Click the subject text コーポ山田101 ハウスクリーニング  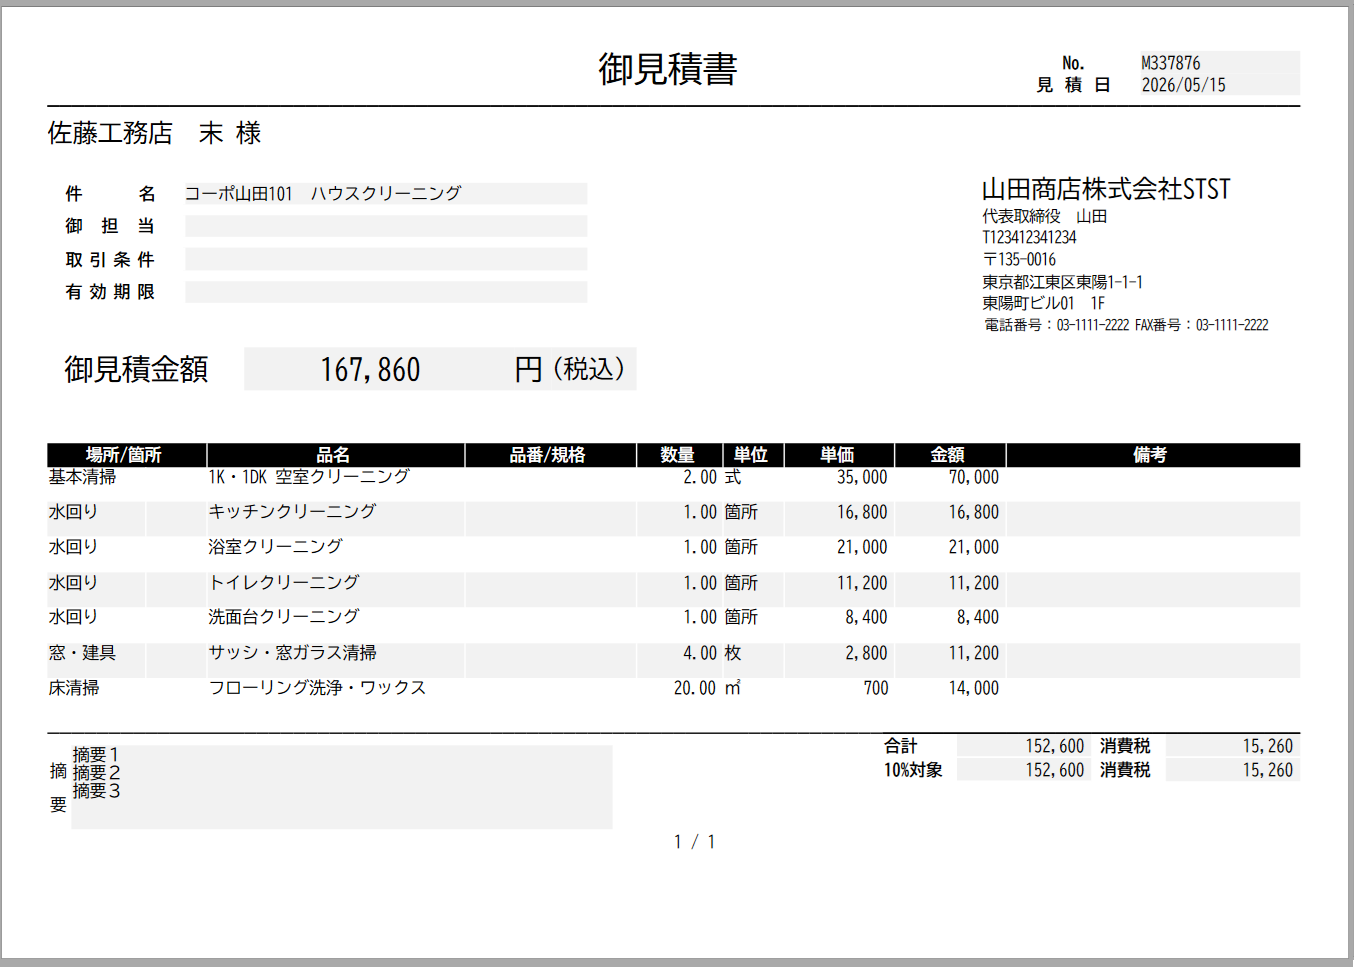click(x=323, y=193)
